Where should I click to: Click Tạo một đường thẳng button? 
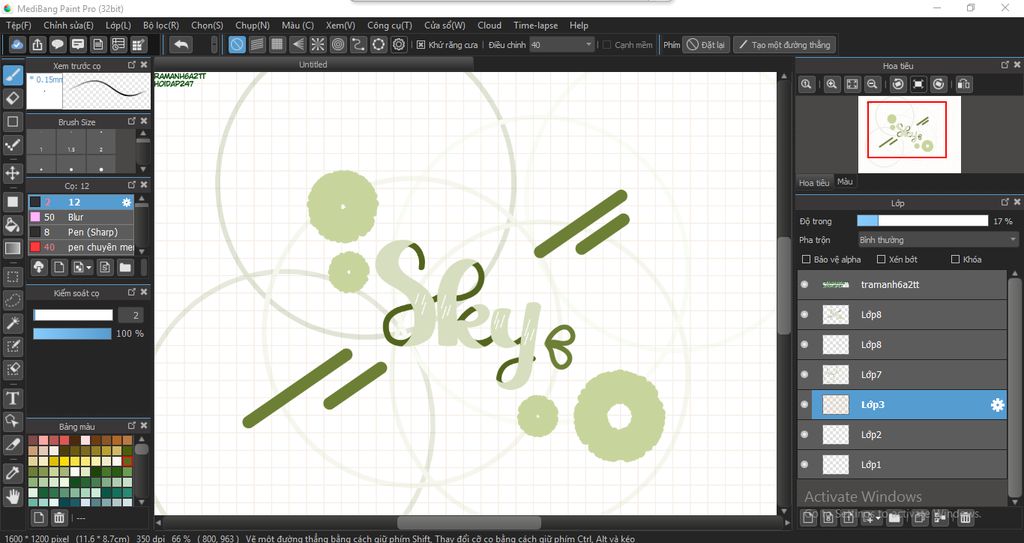click(x=784, y=44)
